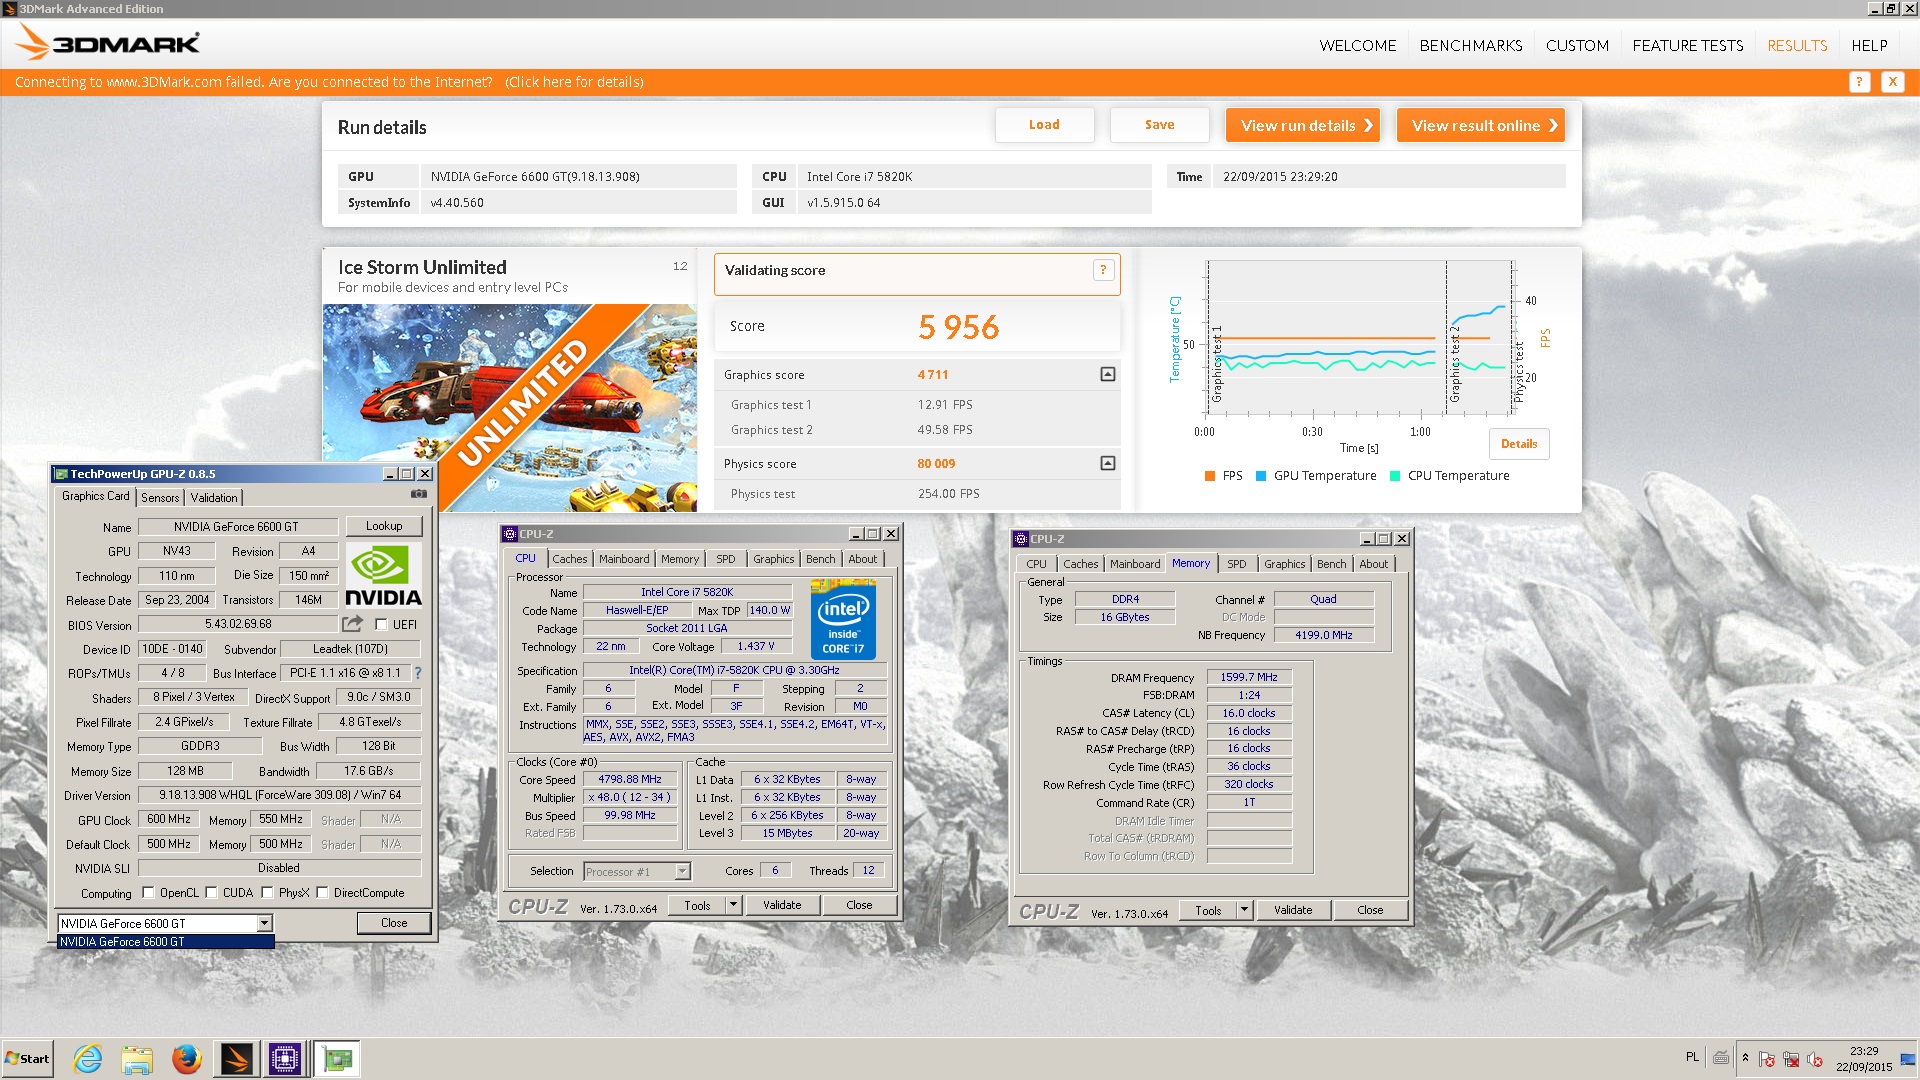Click the right CPU-Z Memory window title icon
The image size is (1920, 1080).
tap(1021, 539)
